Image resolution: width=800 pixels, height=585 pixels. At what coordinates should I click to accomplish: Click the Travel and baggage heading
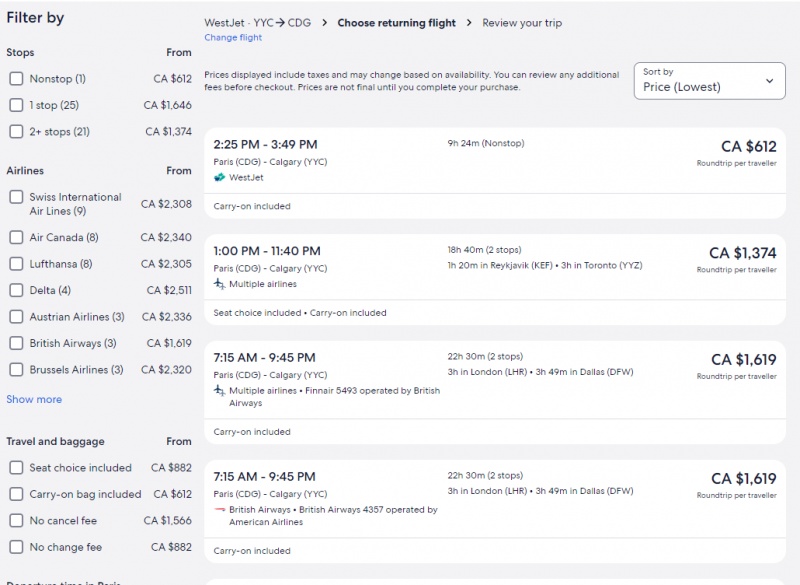pos(55,442)
